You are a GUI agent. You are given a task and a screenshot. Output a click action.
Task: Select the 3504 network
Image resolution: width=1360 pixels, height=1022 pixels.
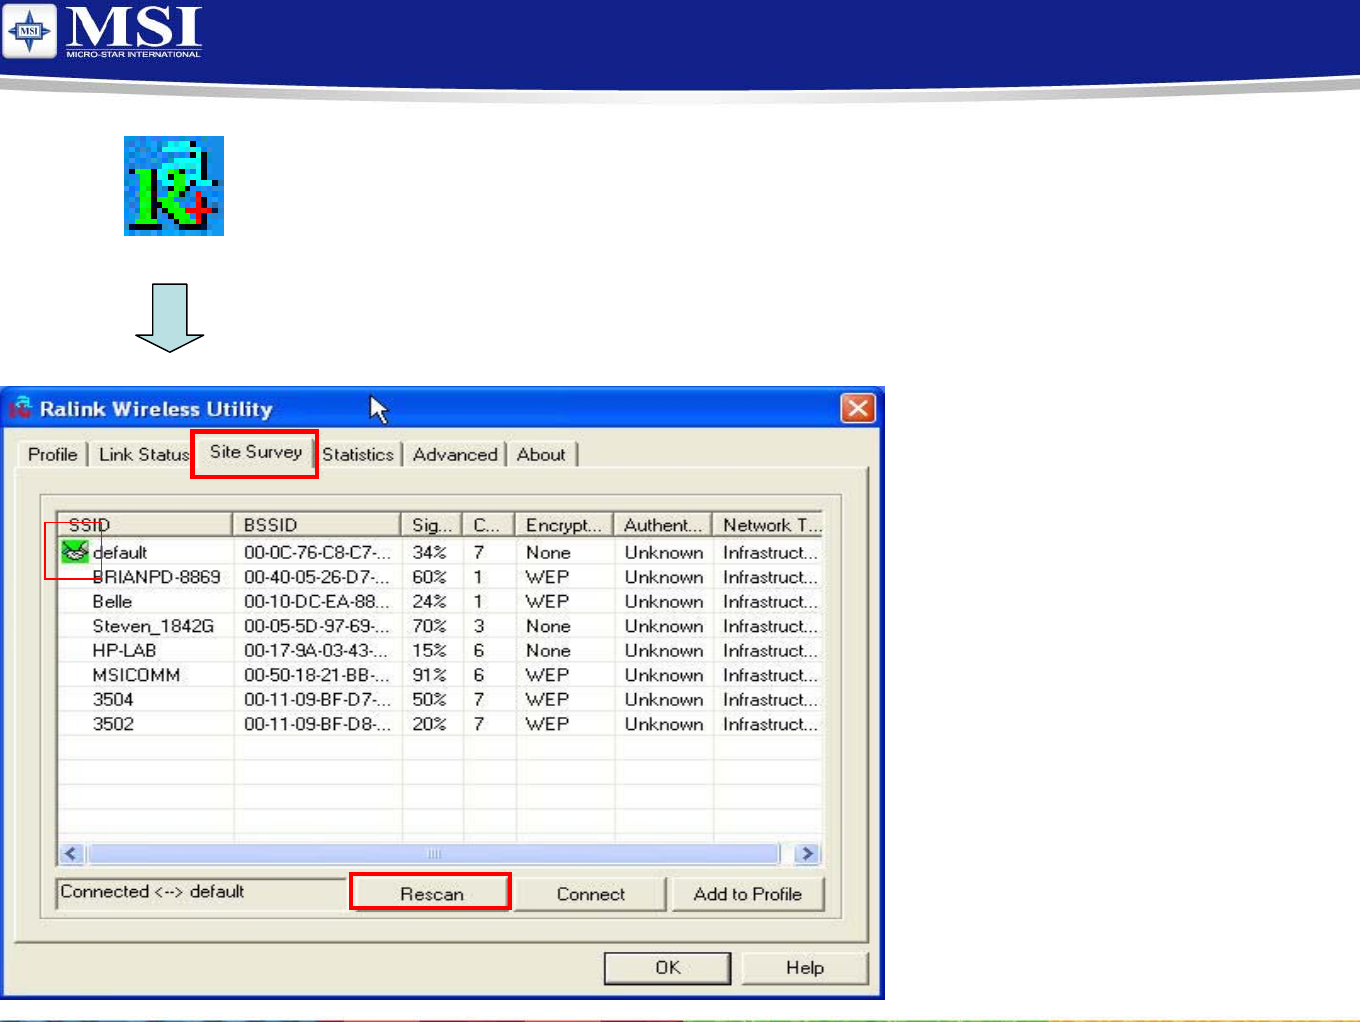[x=440, y=699]
